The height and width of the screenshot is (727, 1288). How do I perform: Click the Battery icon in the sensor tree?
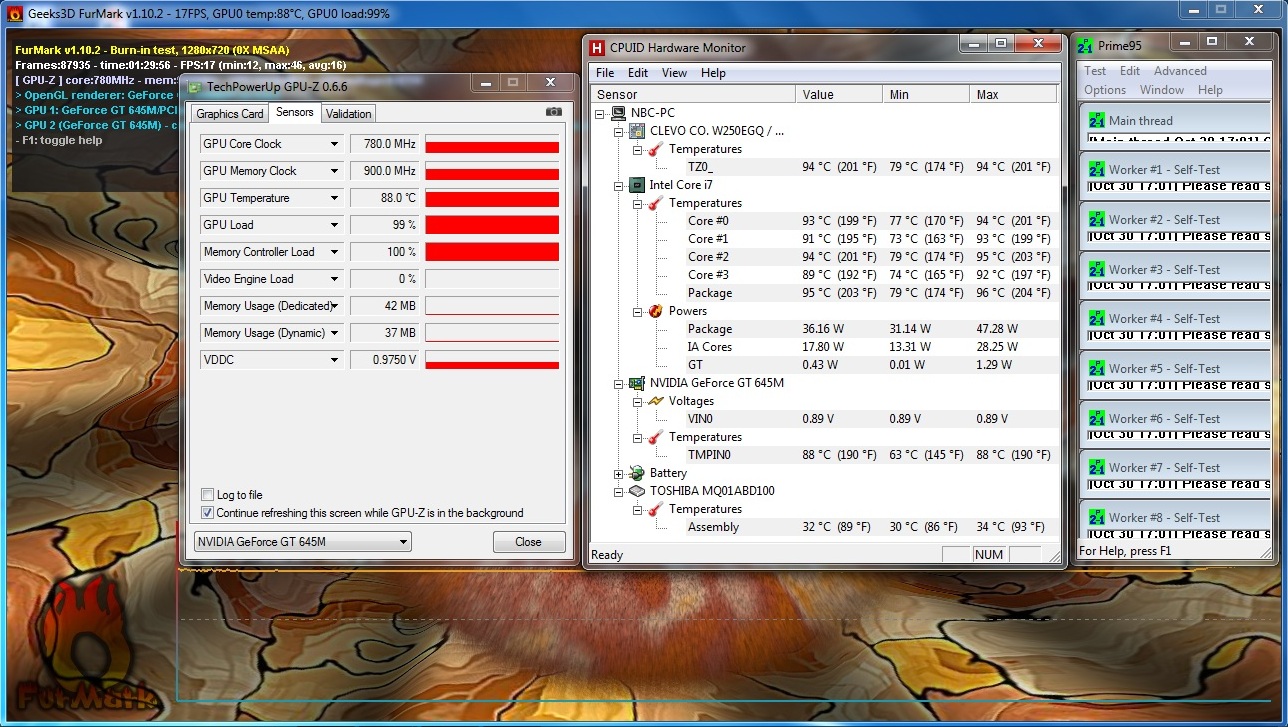point(636,473)
